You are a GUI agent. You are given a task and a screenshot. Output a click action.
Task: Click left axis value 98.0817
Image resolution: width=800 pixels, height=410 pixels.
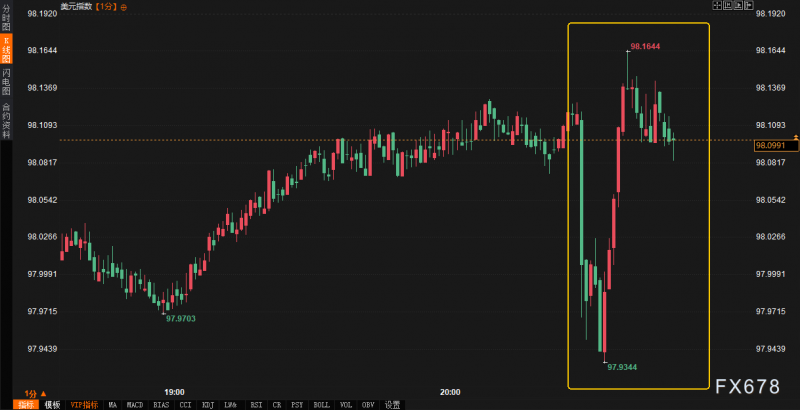[42, 162]
